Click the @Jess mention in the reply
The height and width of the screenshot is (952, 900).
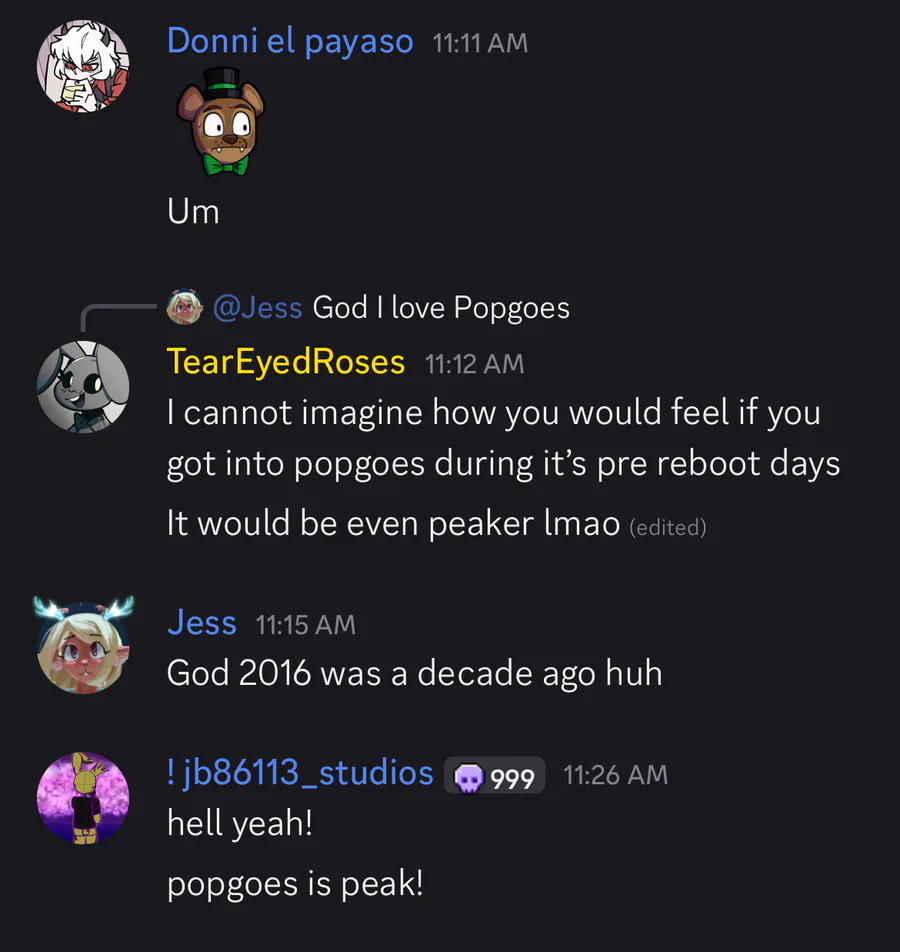[x=257, y=308]
